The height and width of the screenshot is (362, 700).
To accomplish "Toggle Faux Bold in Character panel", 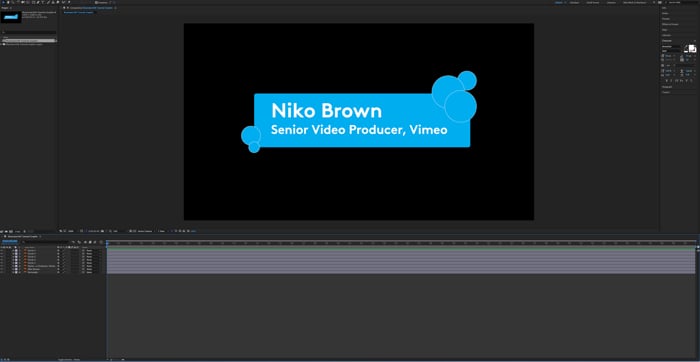I will pyautogui.click(x=666, y=81).
